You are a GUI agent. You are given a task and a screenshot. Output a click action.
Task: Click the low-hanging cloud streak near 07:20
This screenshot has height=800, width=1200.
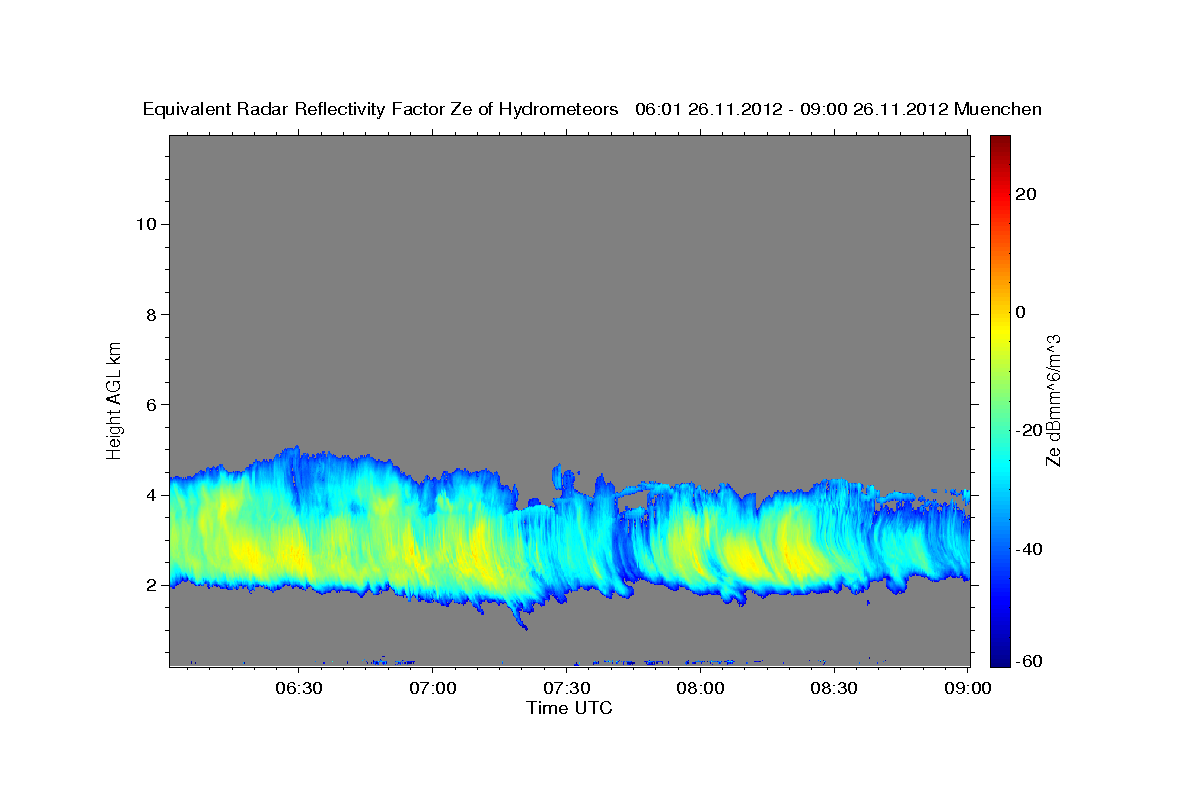(x=521, y=615)
